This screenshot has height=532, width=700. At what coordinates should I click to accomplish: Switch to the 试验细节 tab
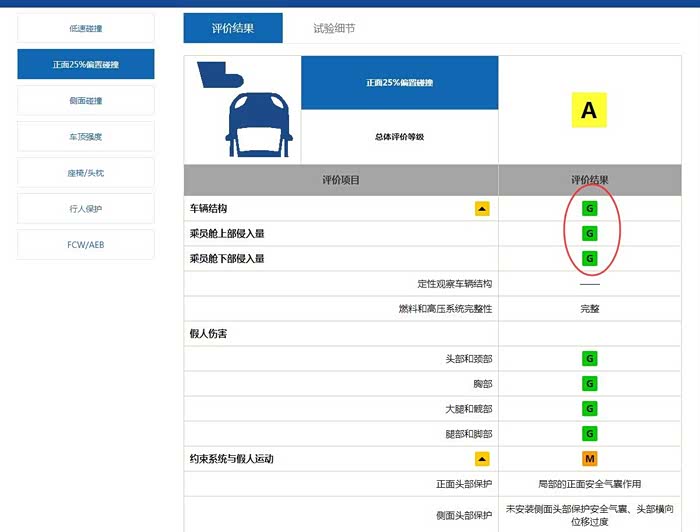tap(334, 28)
